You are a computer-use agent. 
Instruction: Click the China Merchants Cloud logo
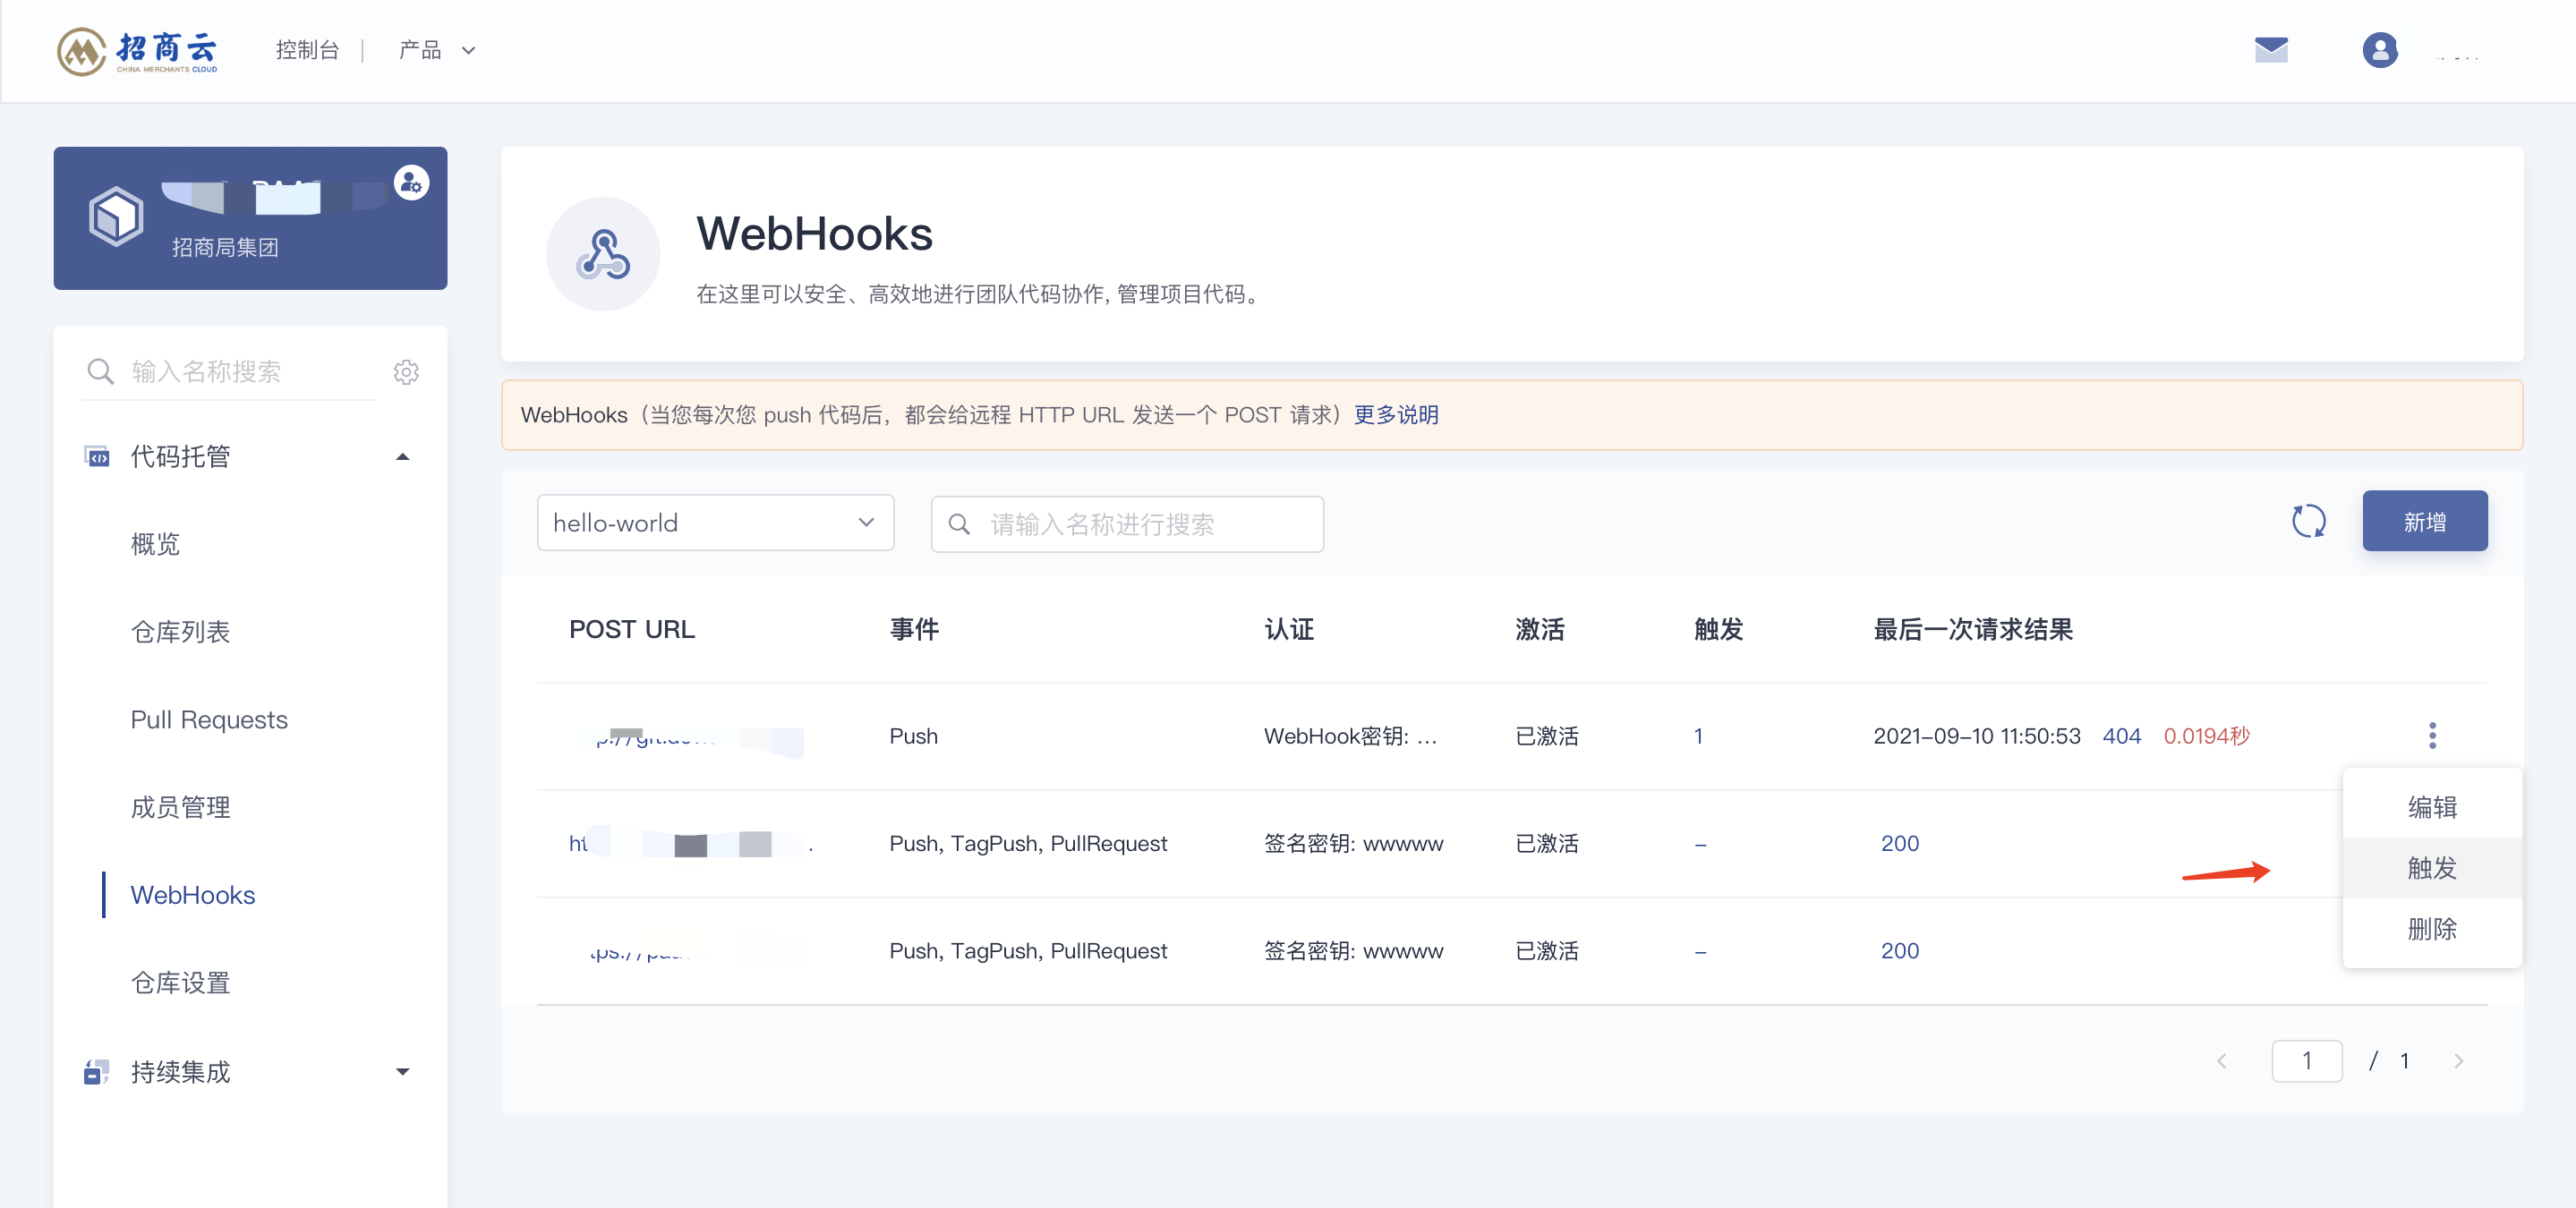(138, 51)
